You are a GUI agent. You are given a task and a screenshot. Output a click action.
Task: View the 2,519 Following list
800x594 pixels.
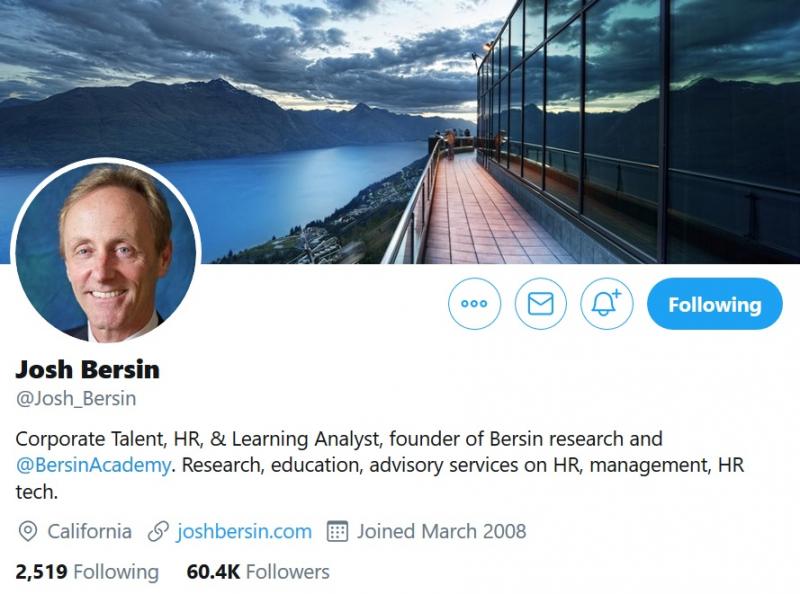[x=87, y=572]
